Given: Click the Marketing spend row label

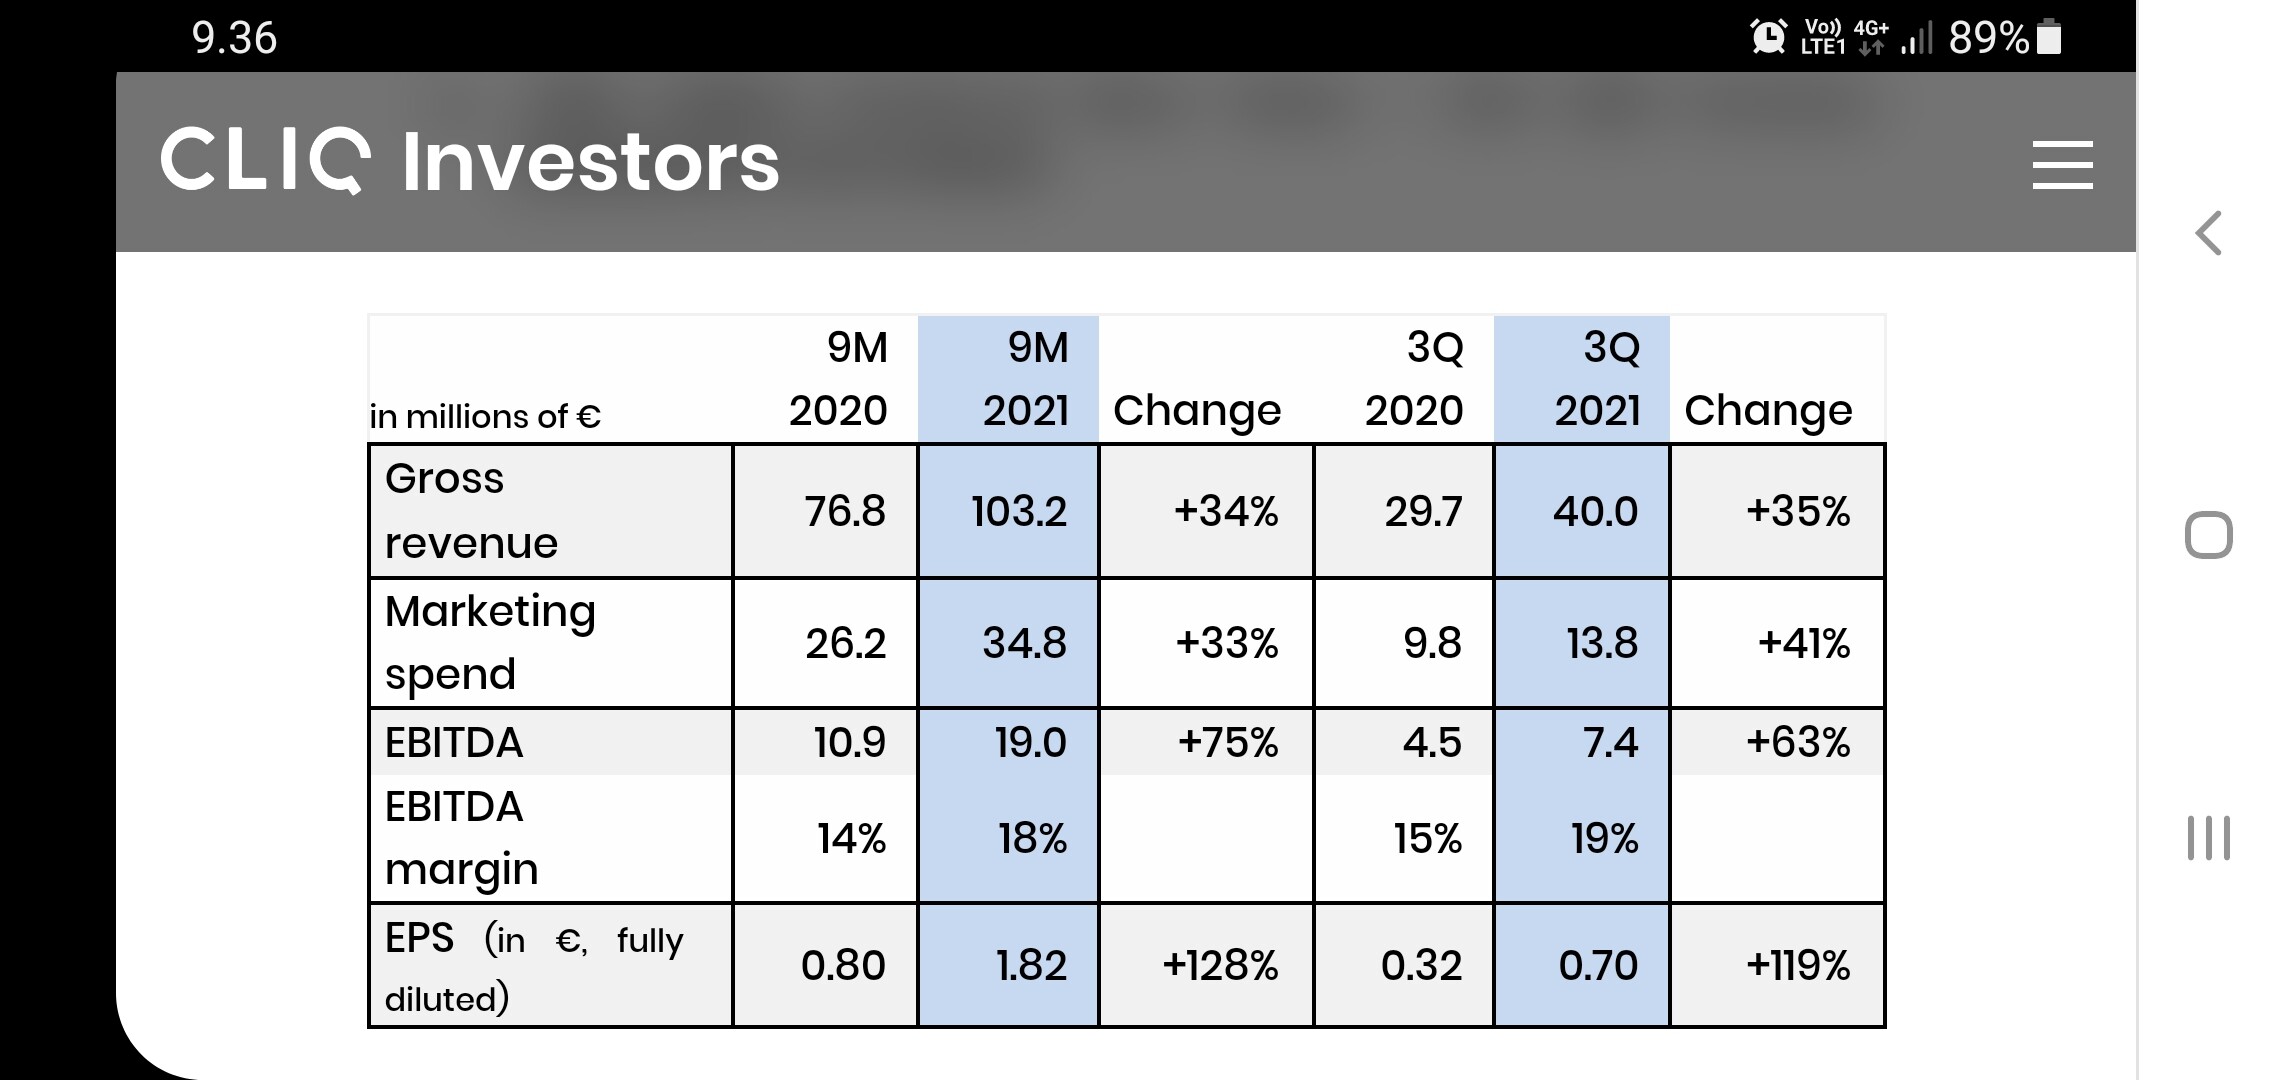Looking at the screenshot, I should 490,642.
